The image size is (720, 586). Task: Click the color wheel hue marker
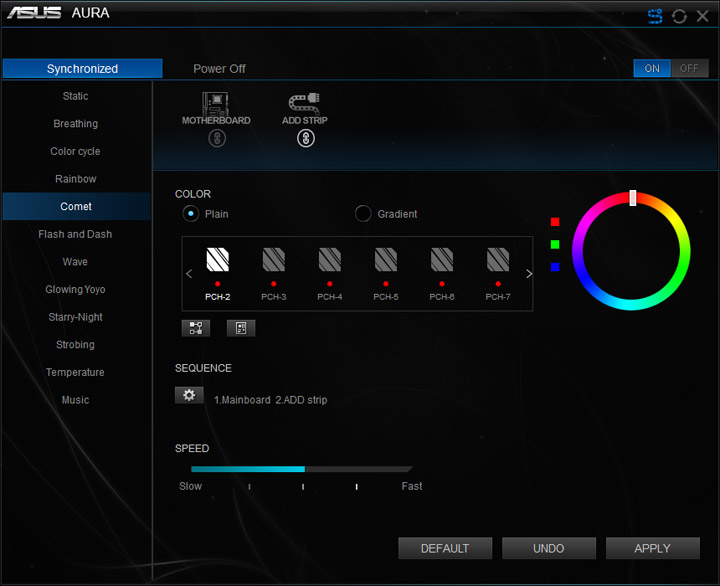point(633,198)
